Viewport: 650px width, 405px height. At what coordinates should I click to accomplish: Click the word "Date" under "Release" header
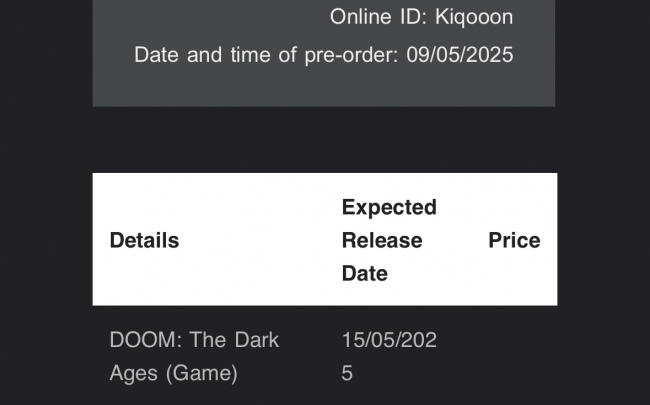365,273
